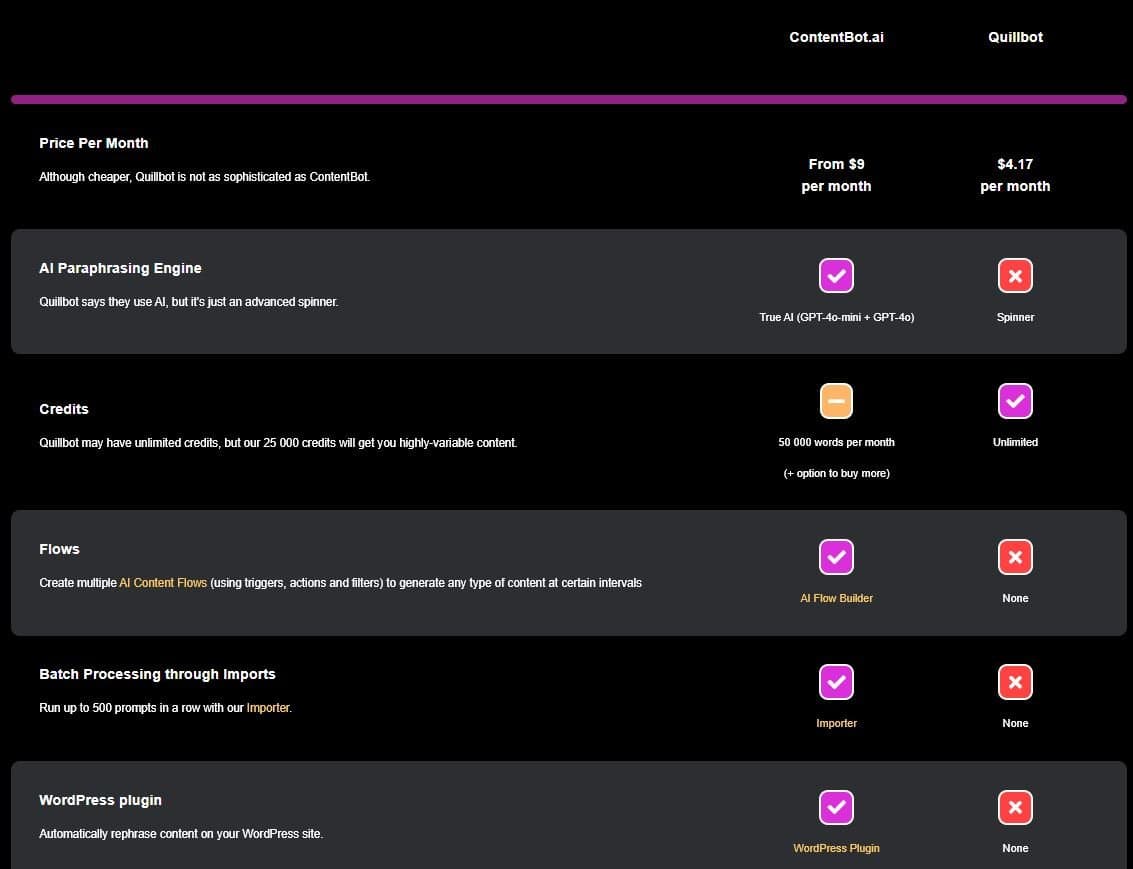
Task: Click ContentBot checkmark icon in WordPress plugin row
Action: pyautogui.click(x=836, y=807)
